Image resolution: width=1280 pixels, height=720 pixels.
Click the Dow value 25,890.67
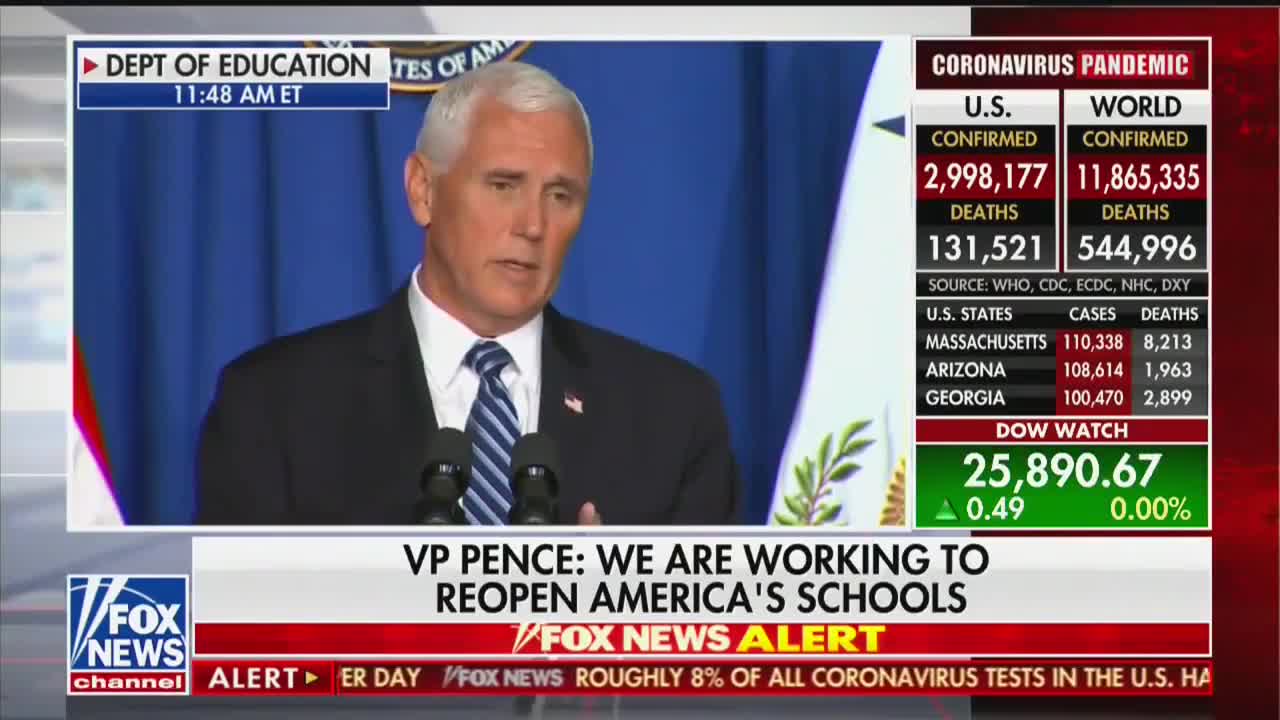point(1062,471)
